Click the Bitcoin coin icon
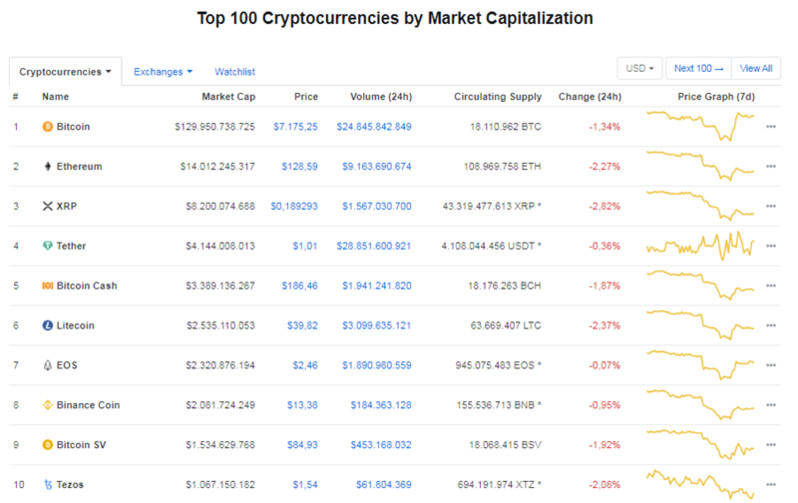The height and width of the screenshot is (503, 798). click(x=47, y=127)
